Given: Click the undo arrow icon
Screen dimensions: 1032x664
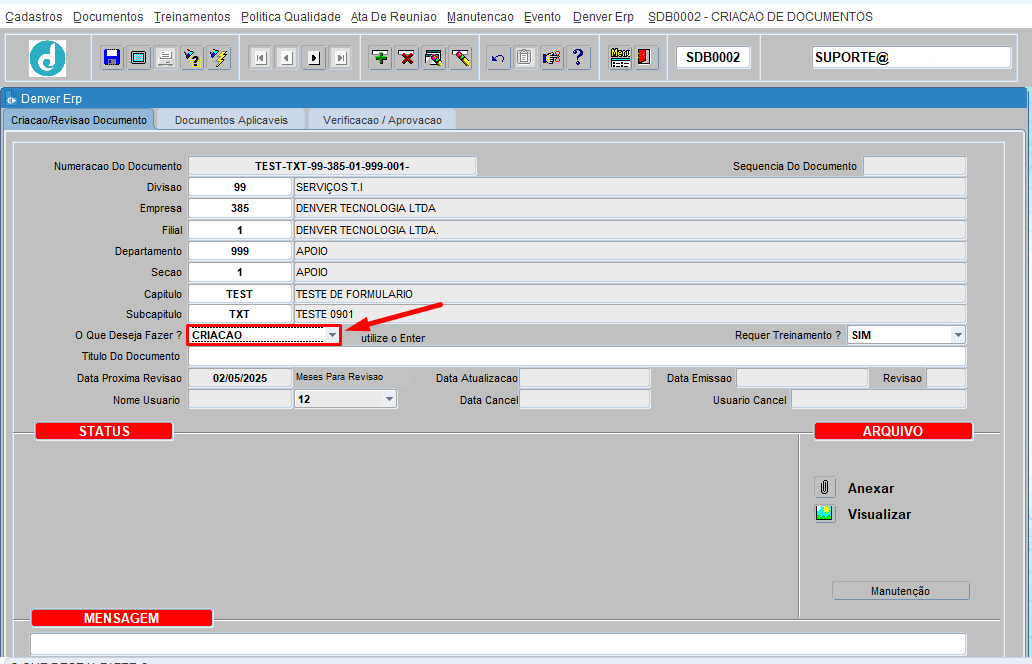Looking at the screenshot, I should point(498,57).
